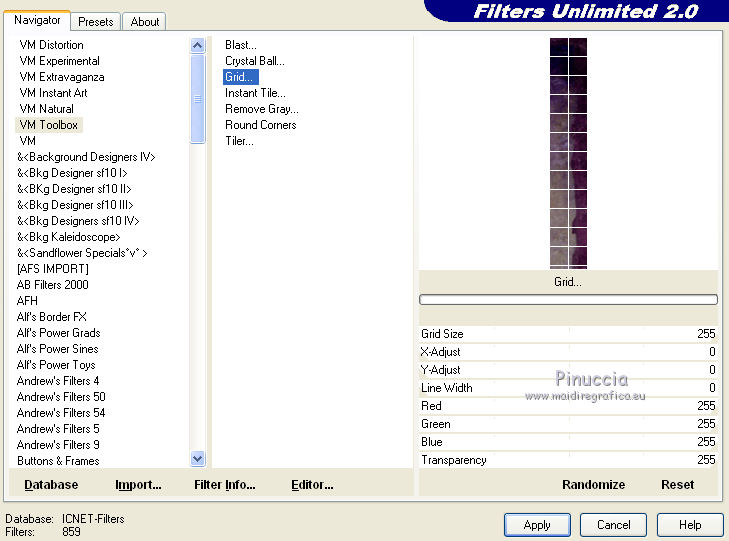Randomize the filter parameters
The height and width of the screenshot is (541, 729).
[x=593, y=485]
